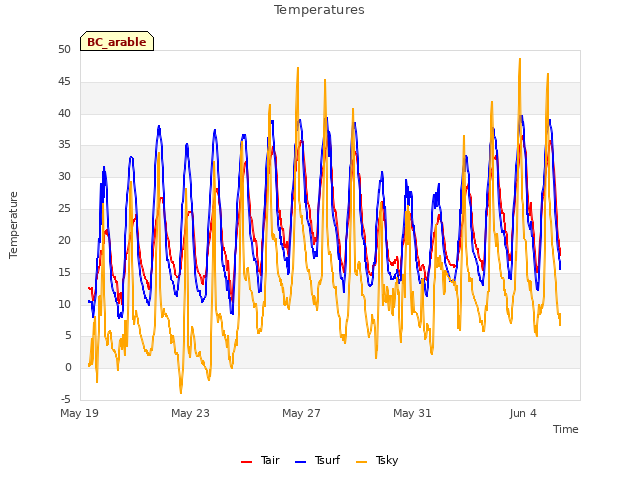Toggle the Tsurf series in the legend
The height and width of the screenshot is (480, 640).
[317, 460]
